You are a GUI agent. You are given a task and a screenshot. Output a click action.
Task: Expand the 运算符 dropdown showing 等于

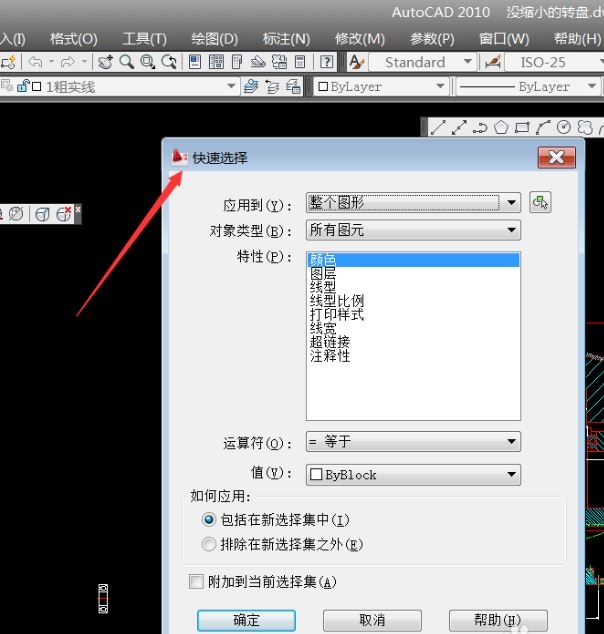click(x=413, y=441)
